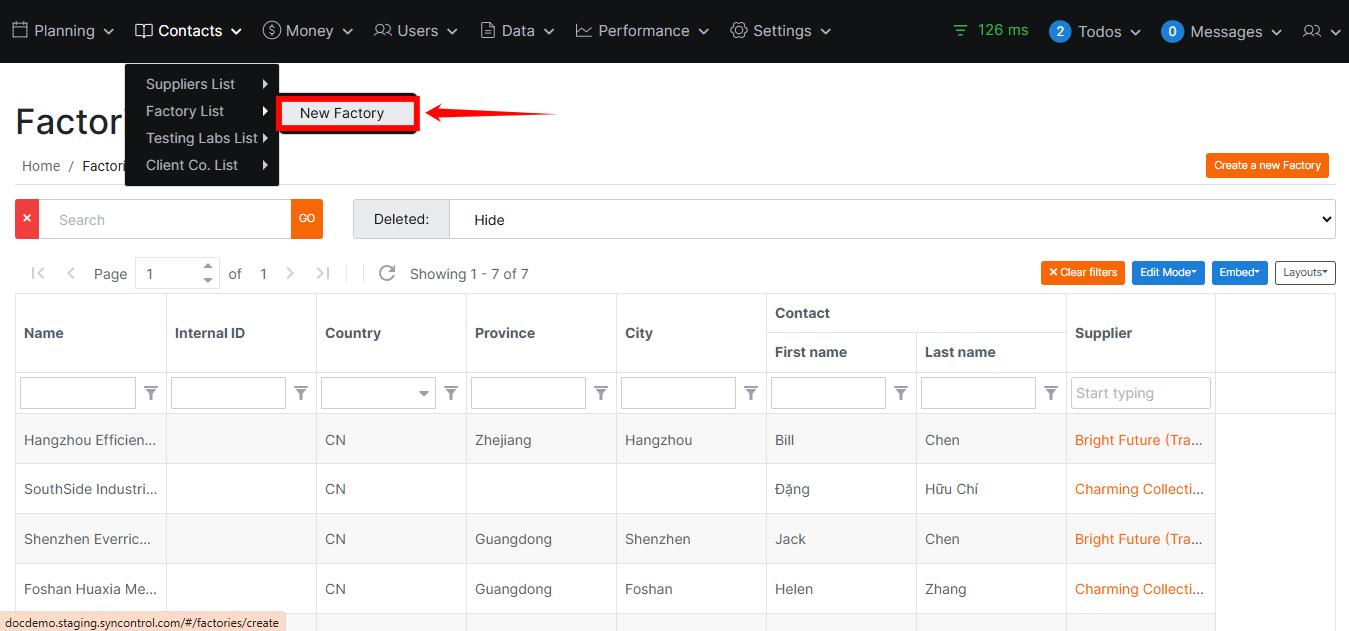
Task: Click into the Search text field
Action: coord(165,219)
